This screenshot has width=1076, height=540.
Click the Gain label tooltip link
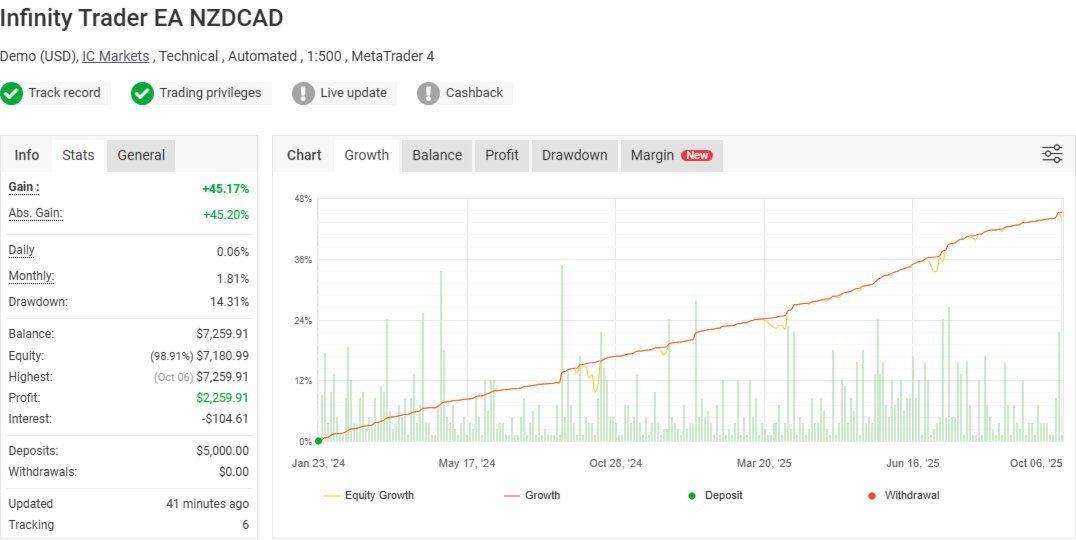(24, 187)
